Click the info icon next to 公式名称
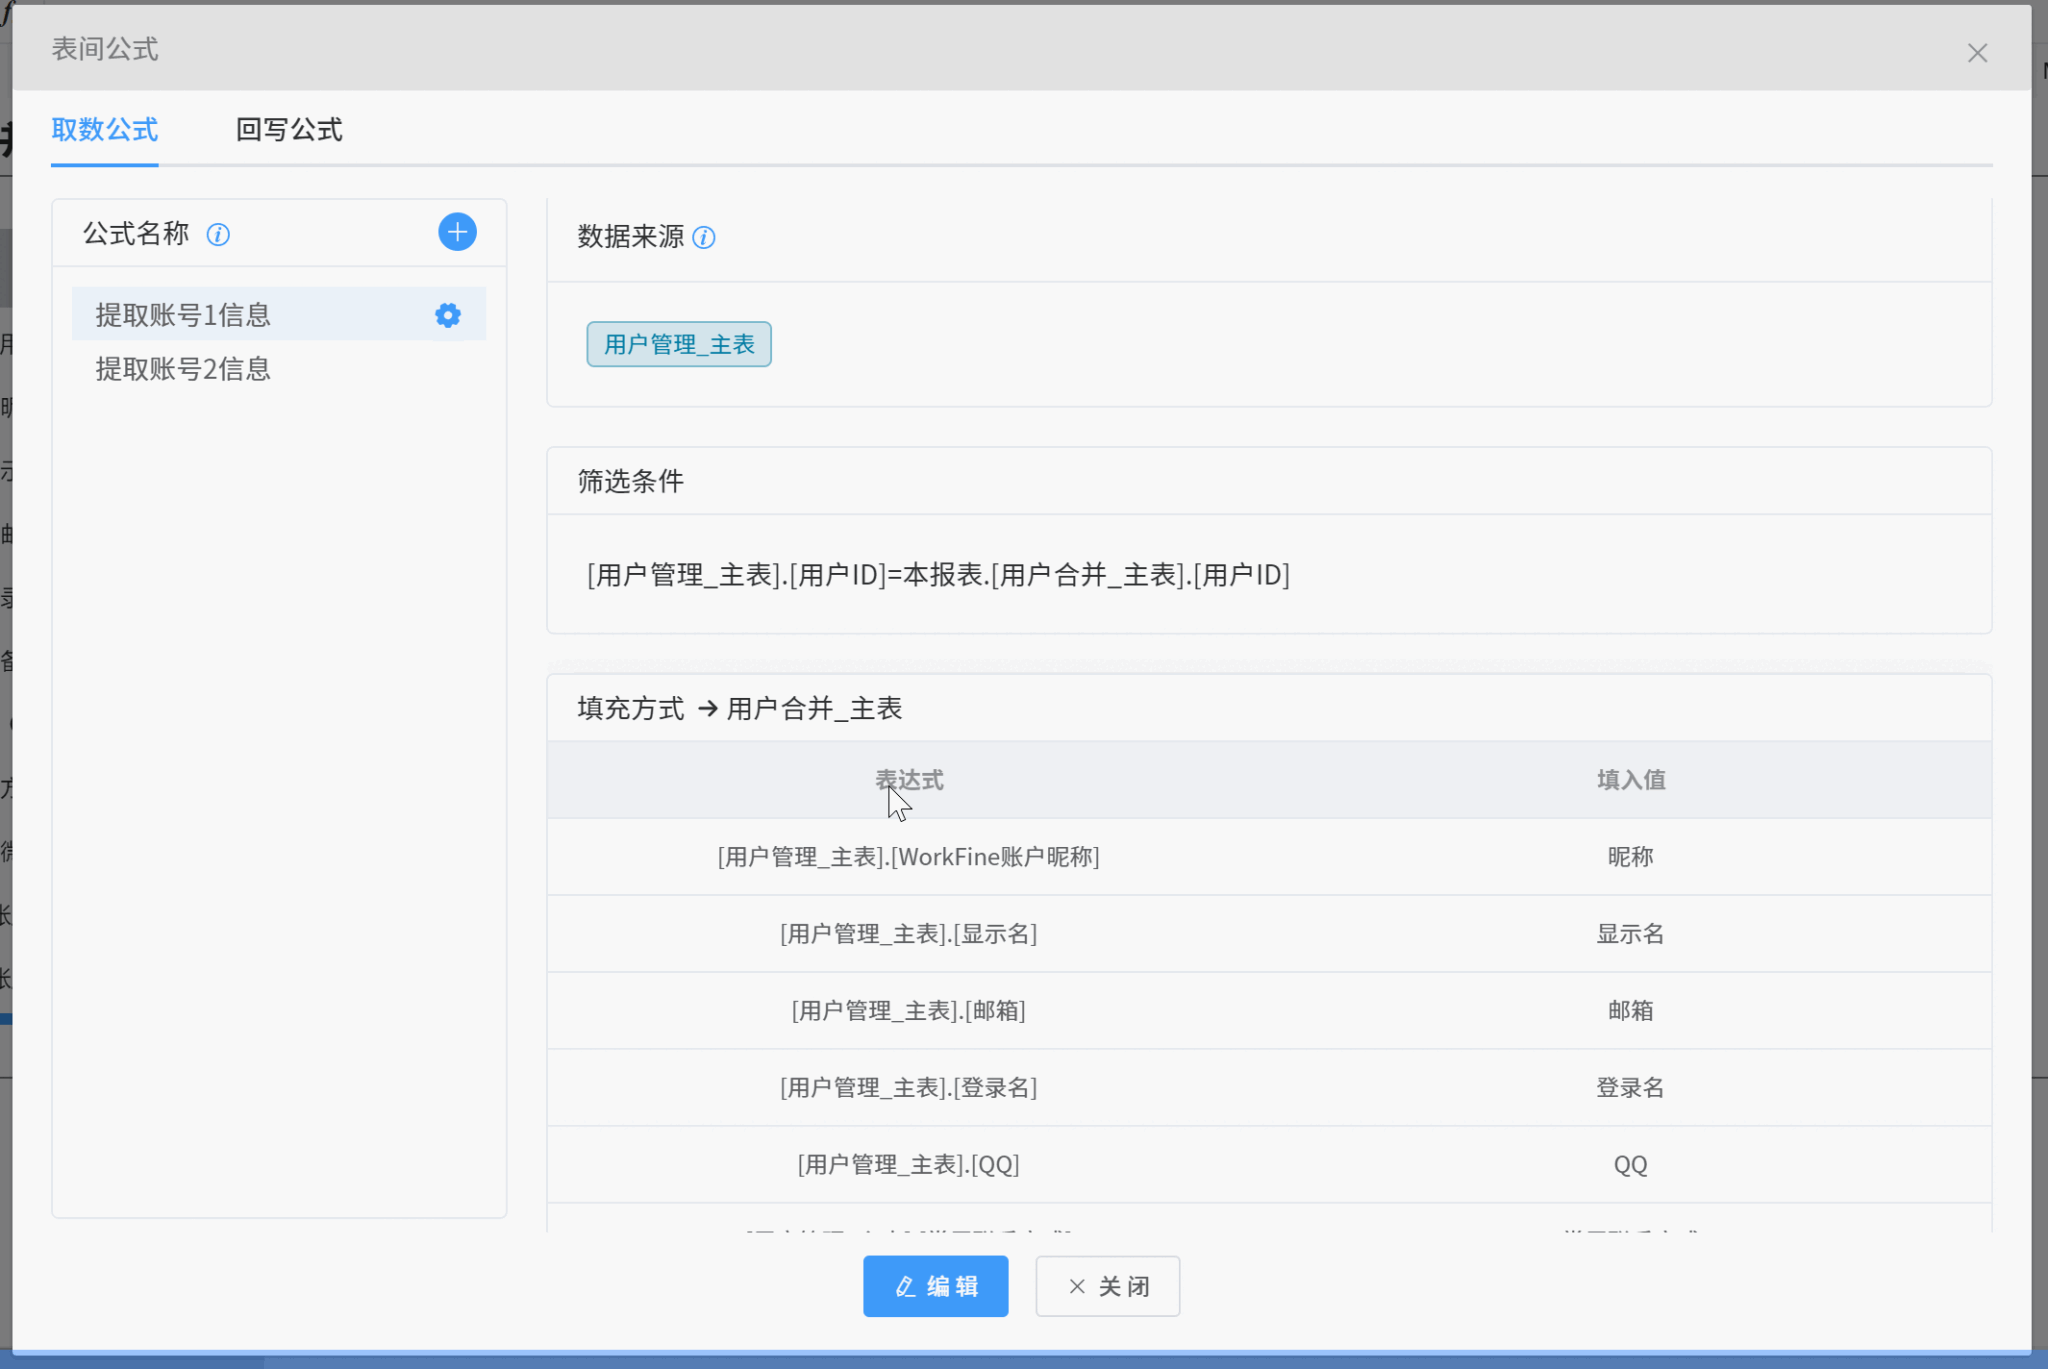2048x1369 pixels. click(x=218, y=235)
